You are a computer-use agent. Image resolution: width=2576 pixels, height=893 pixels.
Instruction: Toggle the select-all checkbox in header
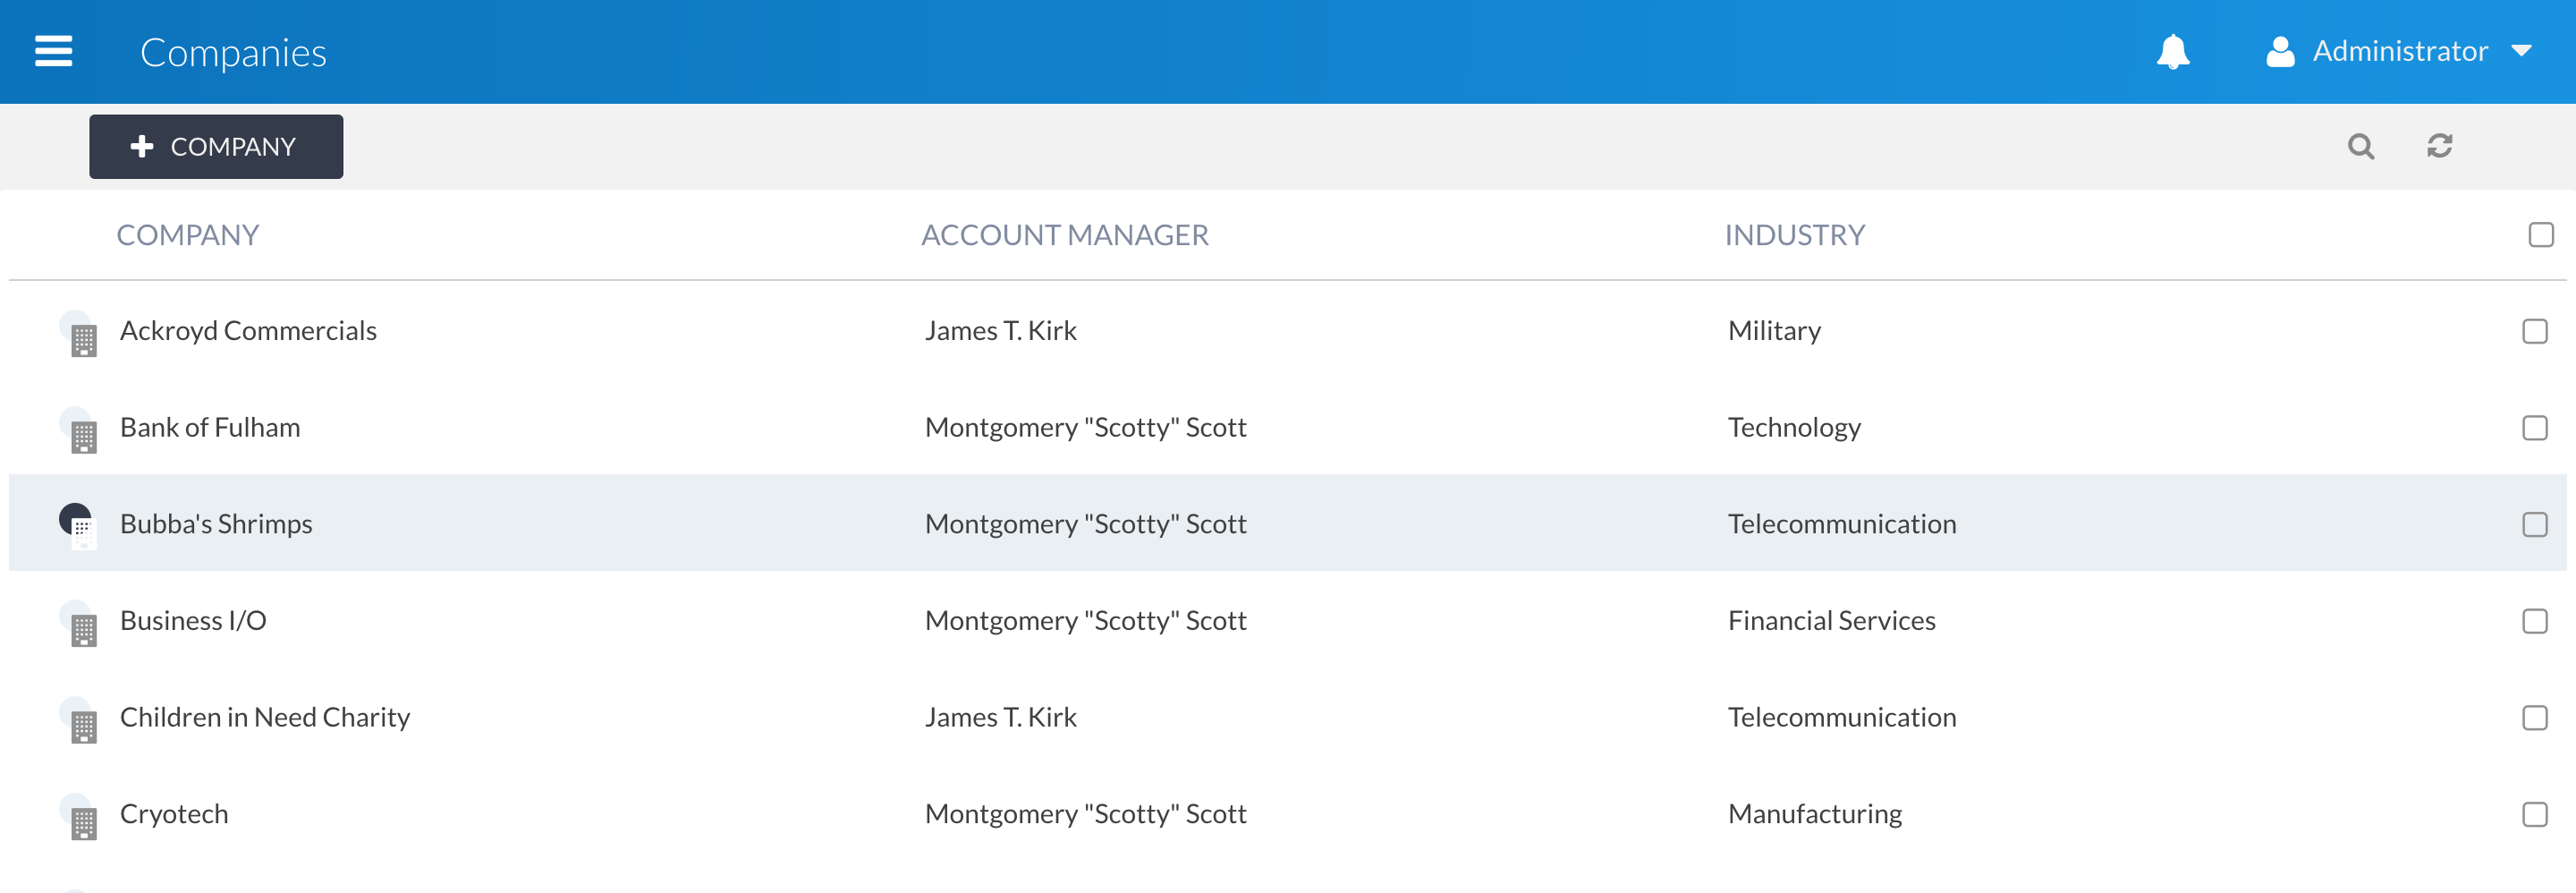coord(2540,235)
